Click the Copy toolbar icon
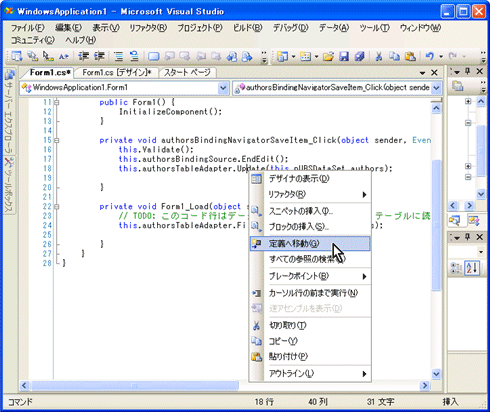Image resolution: width=490 pixels, height=412 pixels. pyautogui.click(x=394, y=56)
